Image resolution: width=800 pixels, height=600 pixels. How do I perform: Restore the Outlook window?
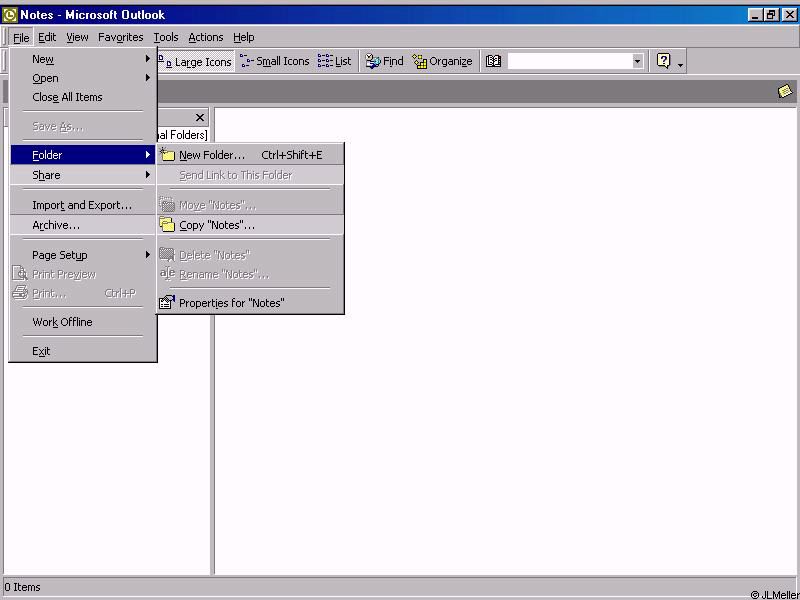(x=771, y=15)
